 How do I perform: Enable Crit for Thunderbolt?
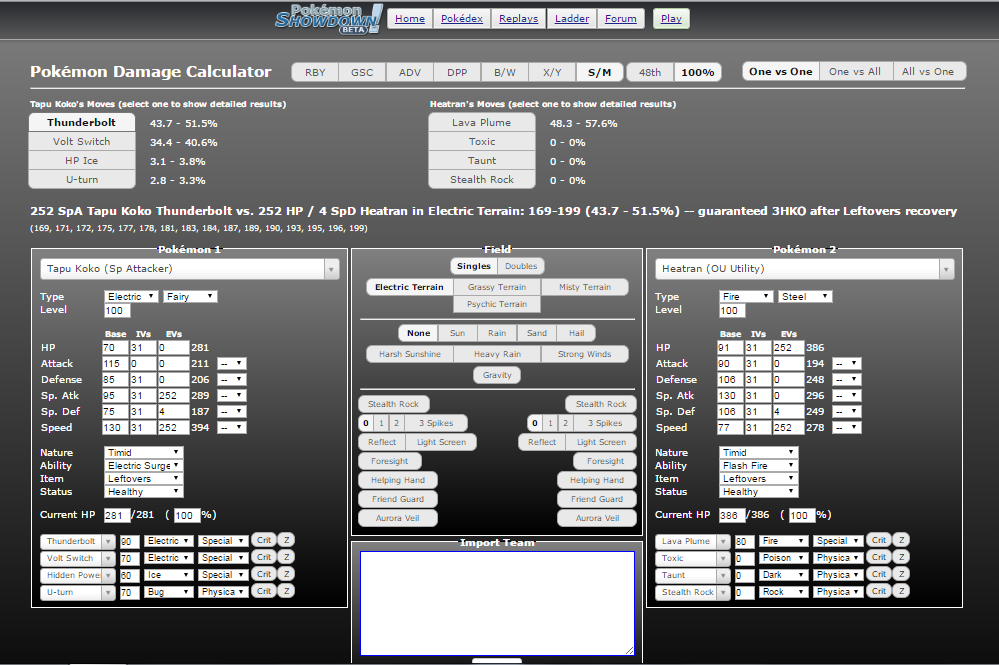tap(264, 540)
